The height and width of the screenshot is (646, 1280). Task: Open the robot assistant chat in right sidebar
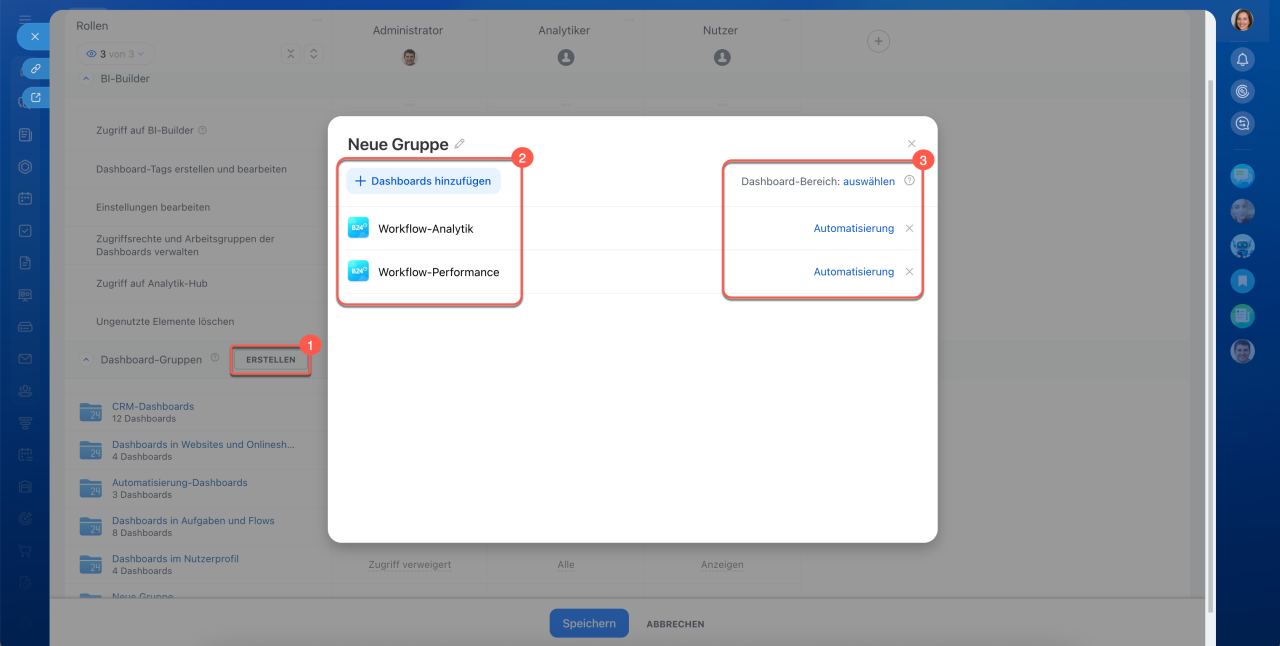click(1242, 246)
